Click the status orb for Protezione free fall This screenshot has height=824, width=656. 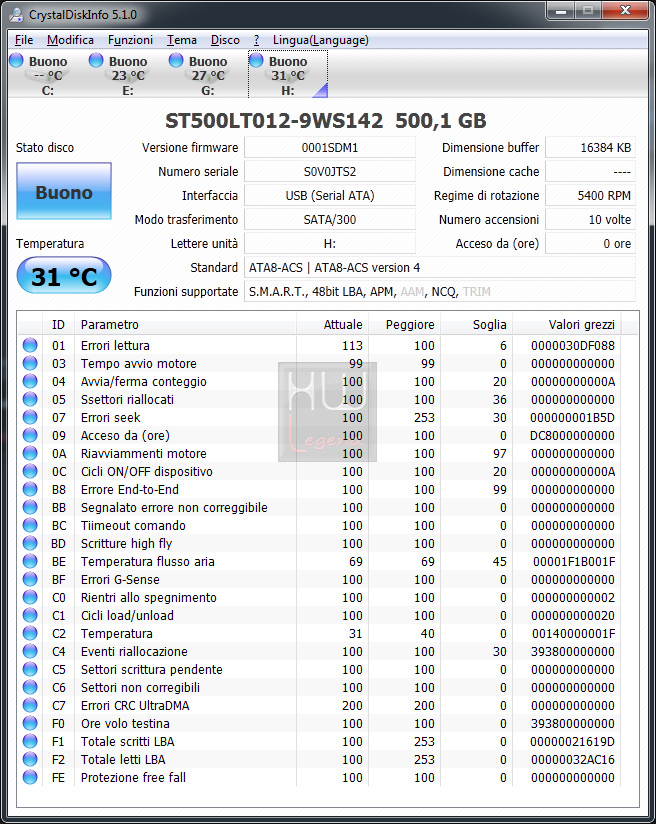coord(30,777)
